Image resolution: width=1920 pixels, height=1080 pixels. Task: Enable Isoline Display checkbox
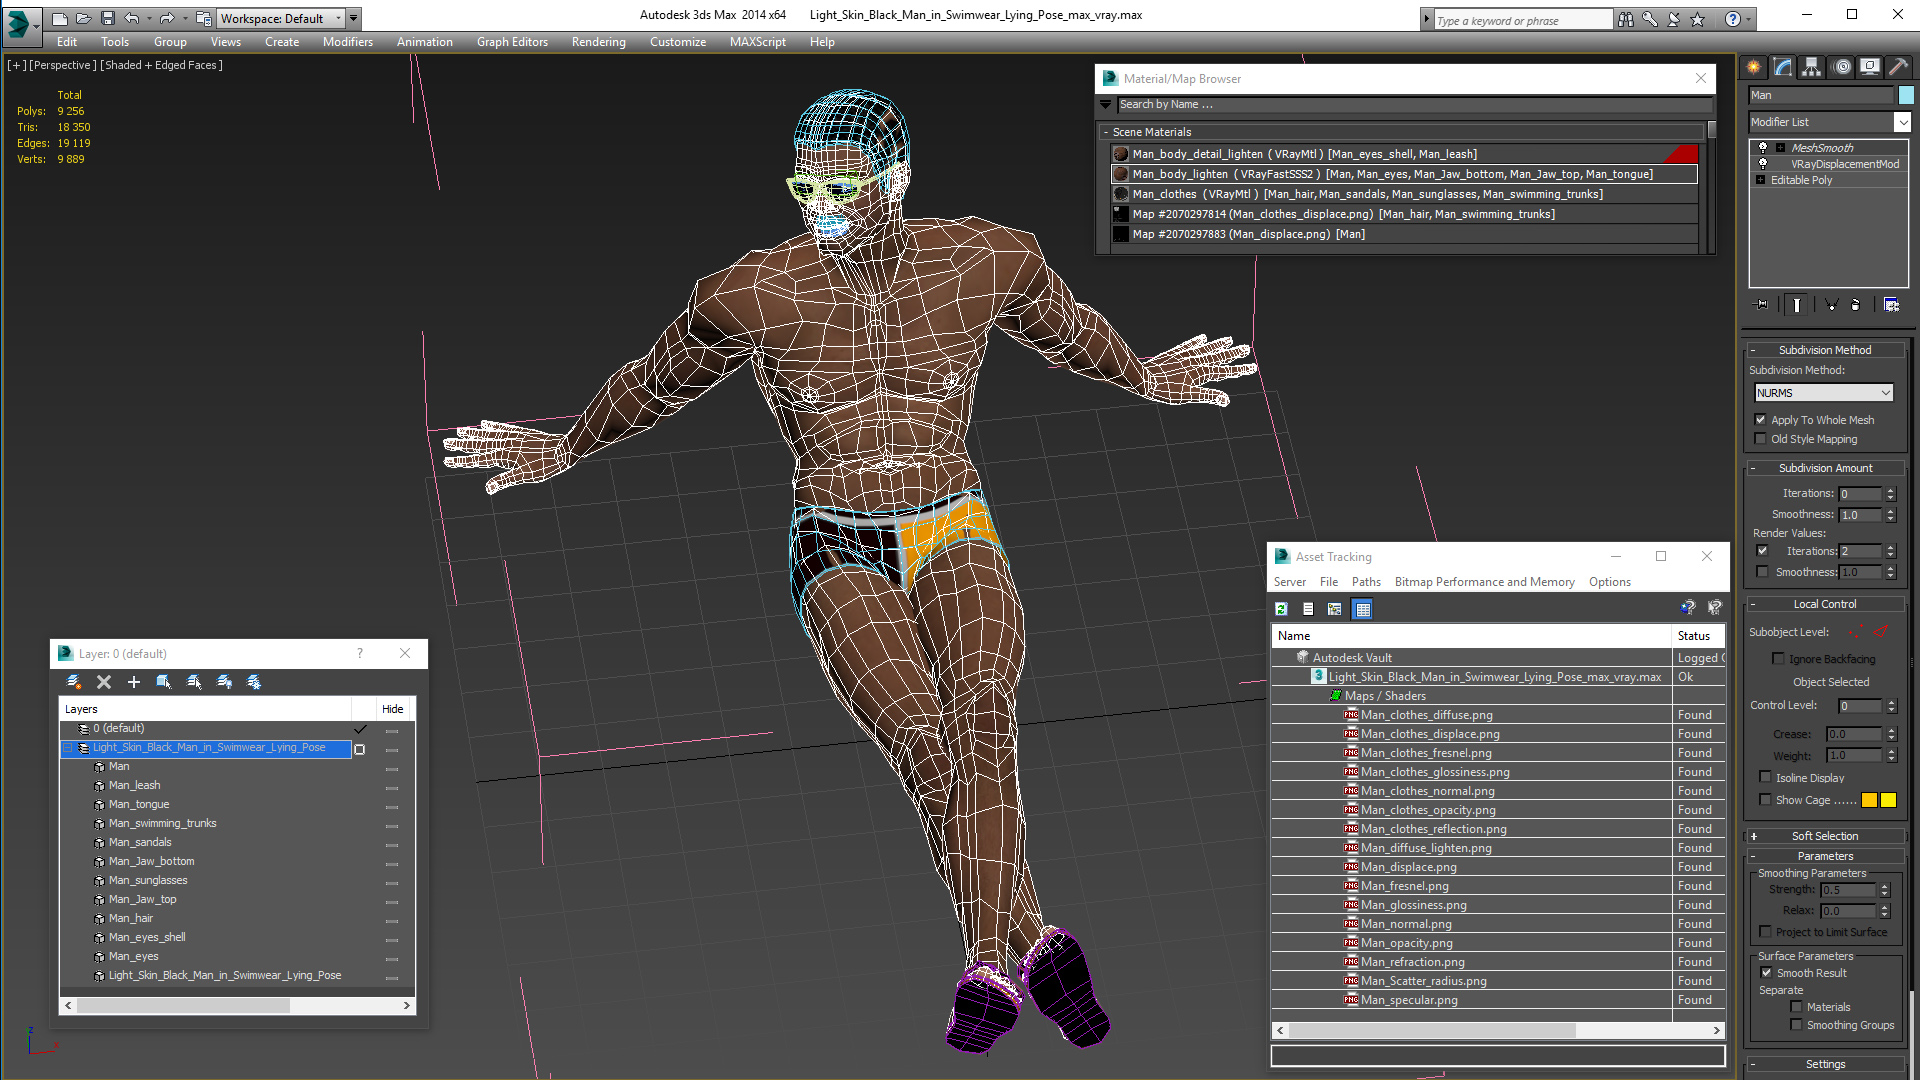pos(1766,777)
